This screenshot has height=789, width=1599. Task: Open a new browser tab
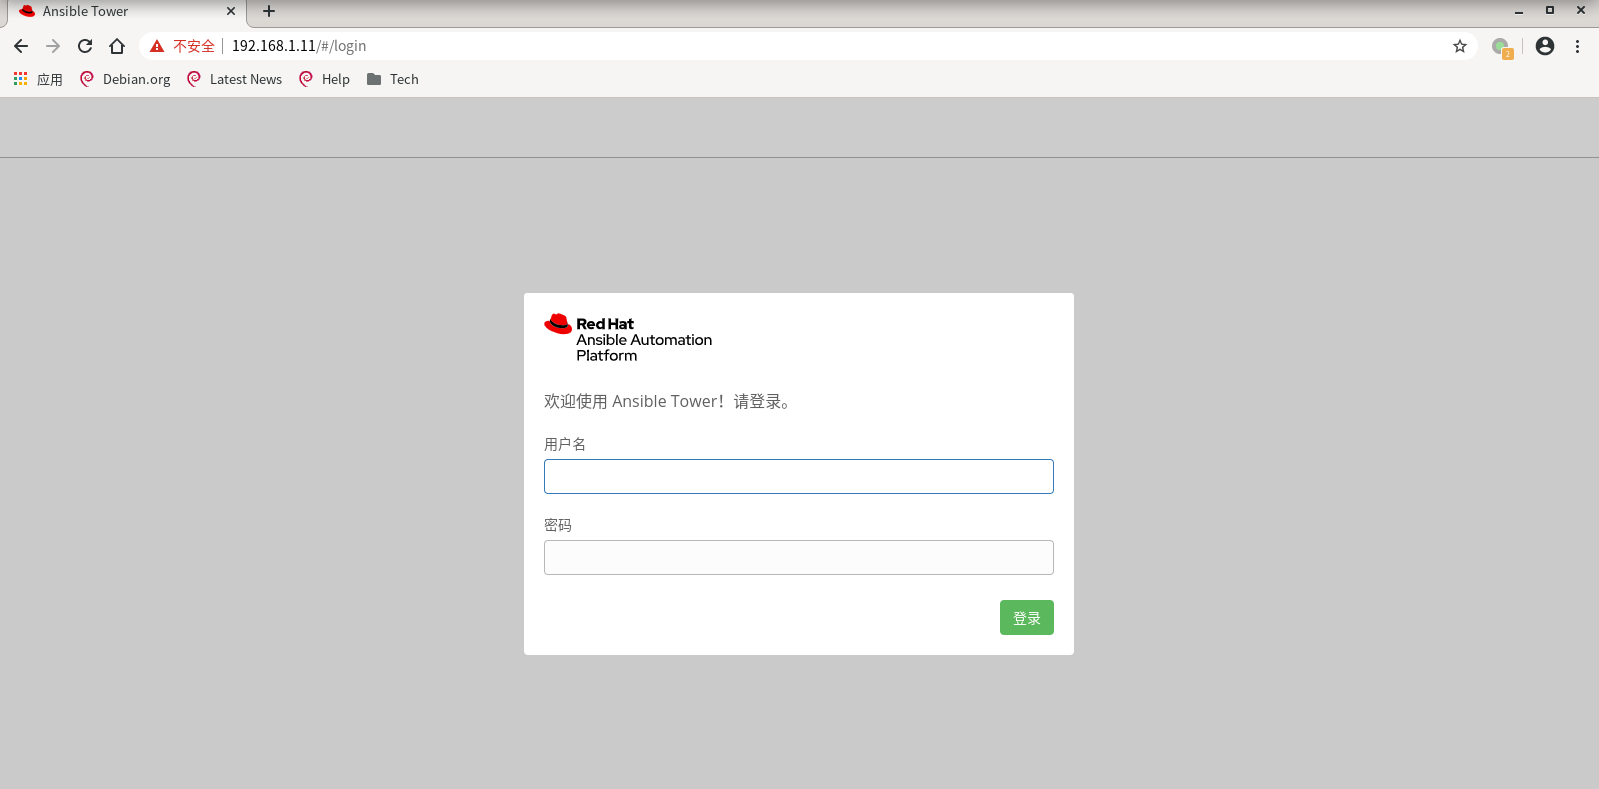pos(269,11)
